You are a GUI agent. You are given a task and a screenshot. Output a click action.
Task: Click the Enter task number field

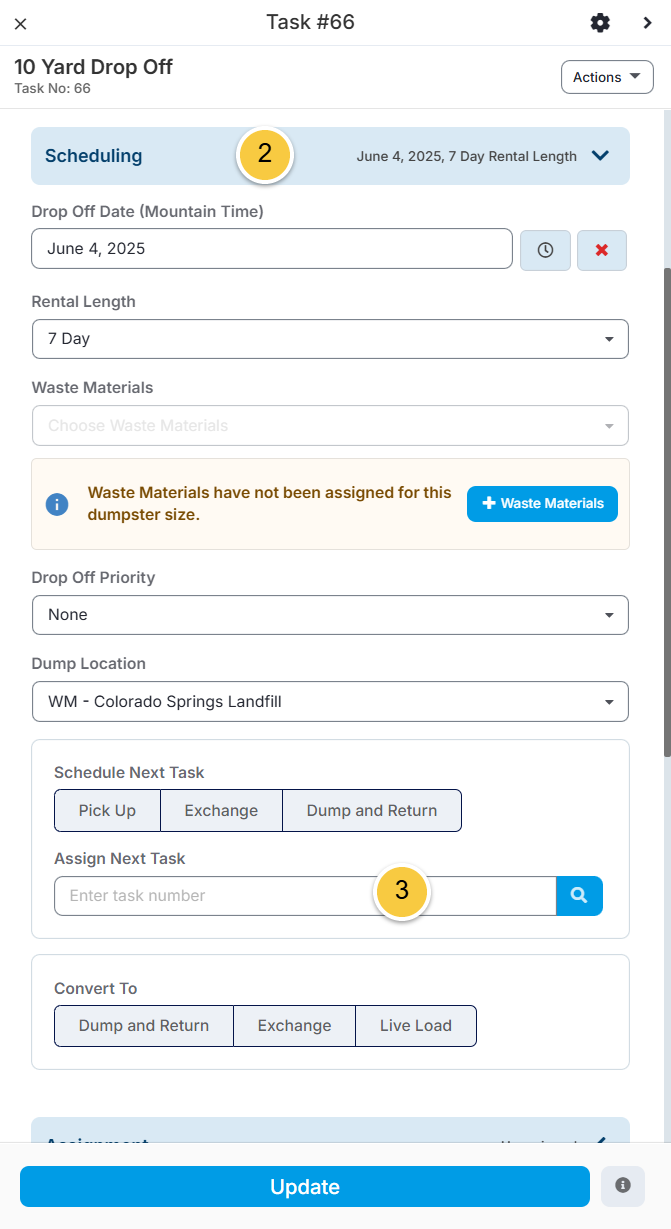305,896
